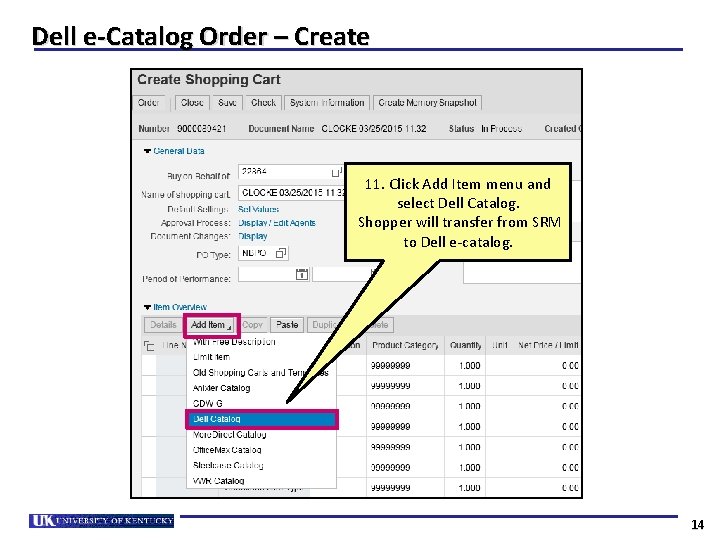Click the select-all icon in table header
Viewport: 720px width, 540px height.
tap(149, 346)
